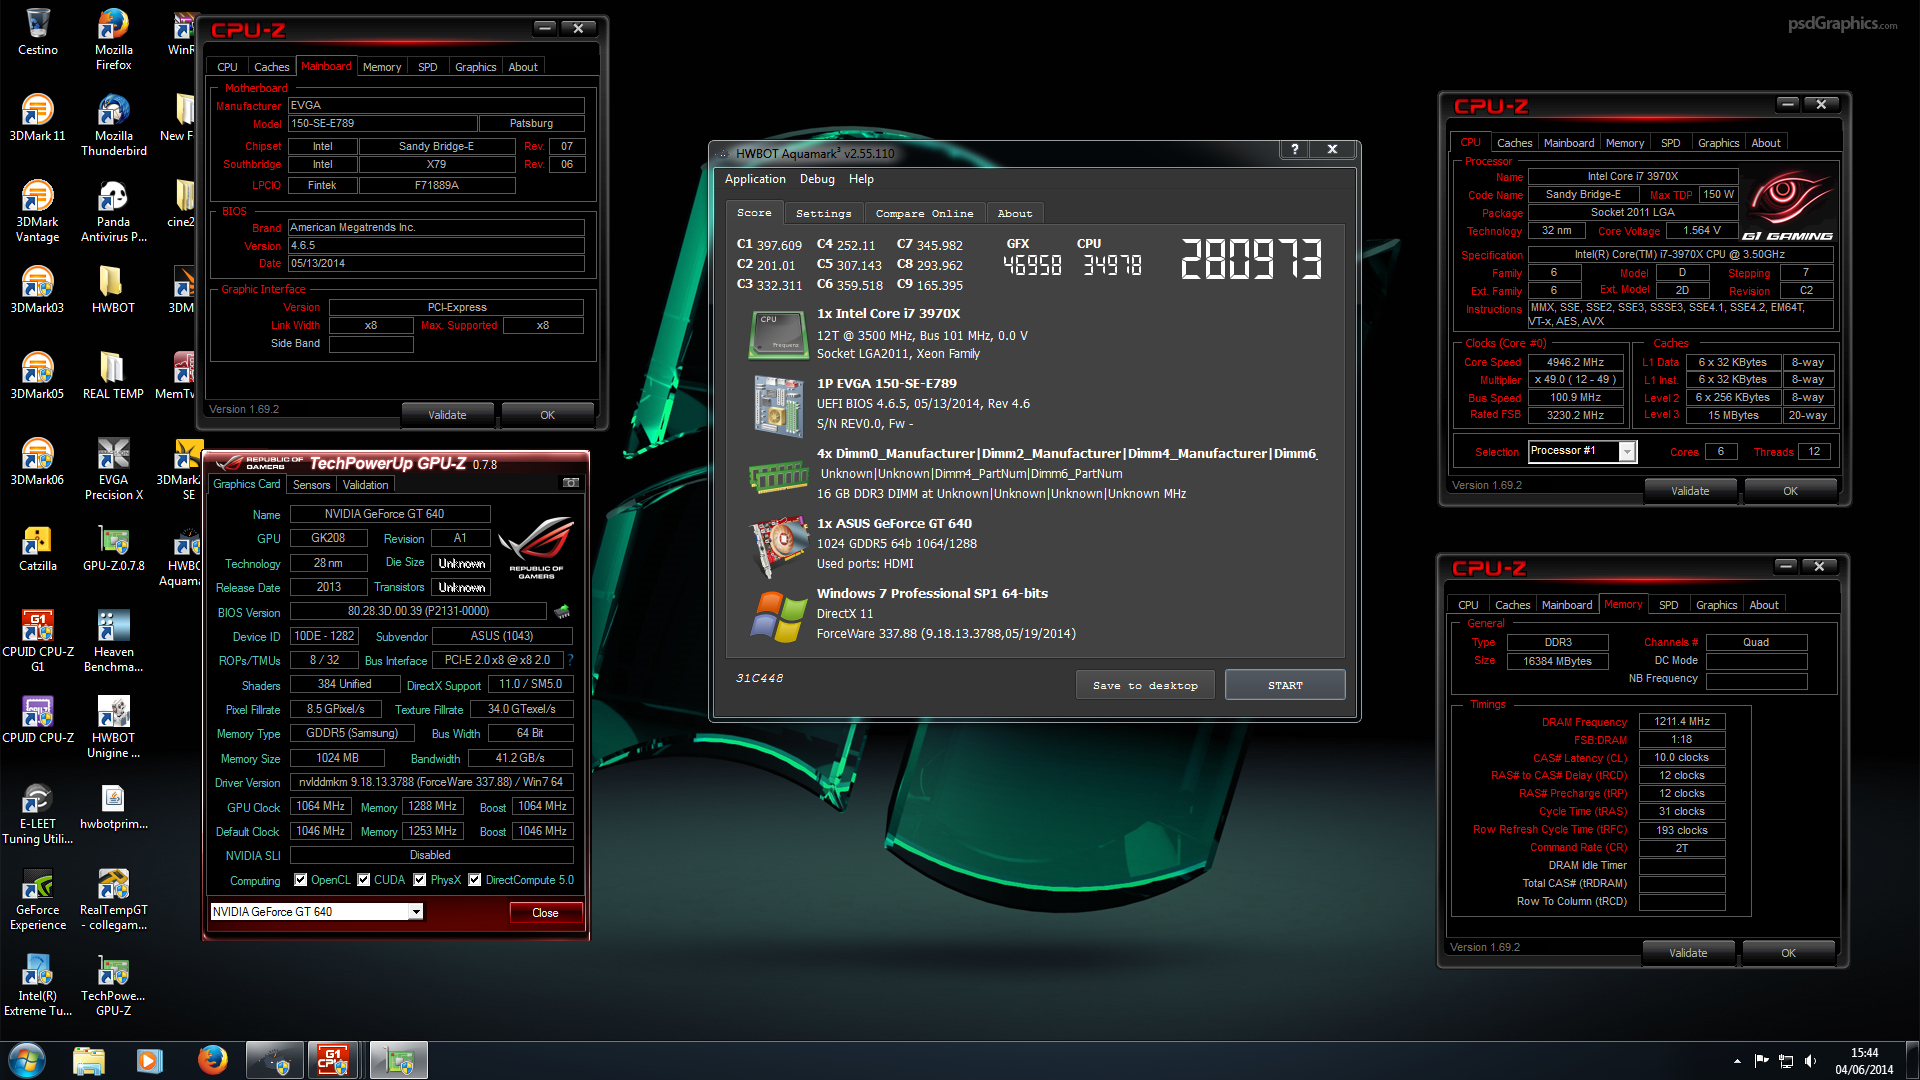Open Firefox from the taskbar

click(x=212, y=1060)
